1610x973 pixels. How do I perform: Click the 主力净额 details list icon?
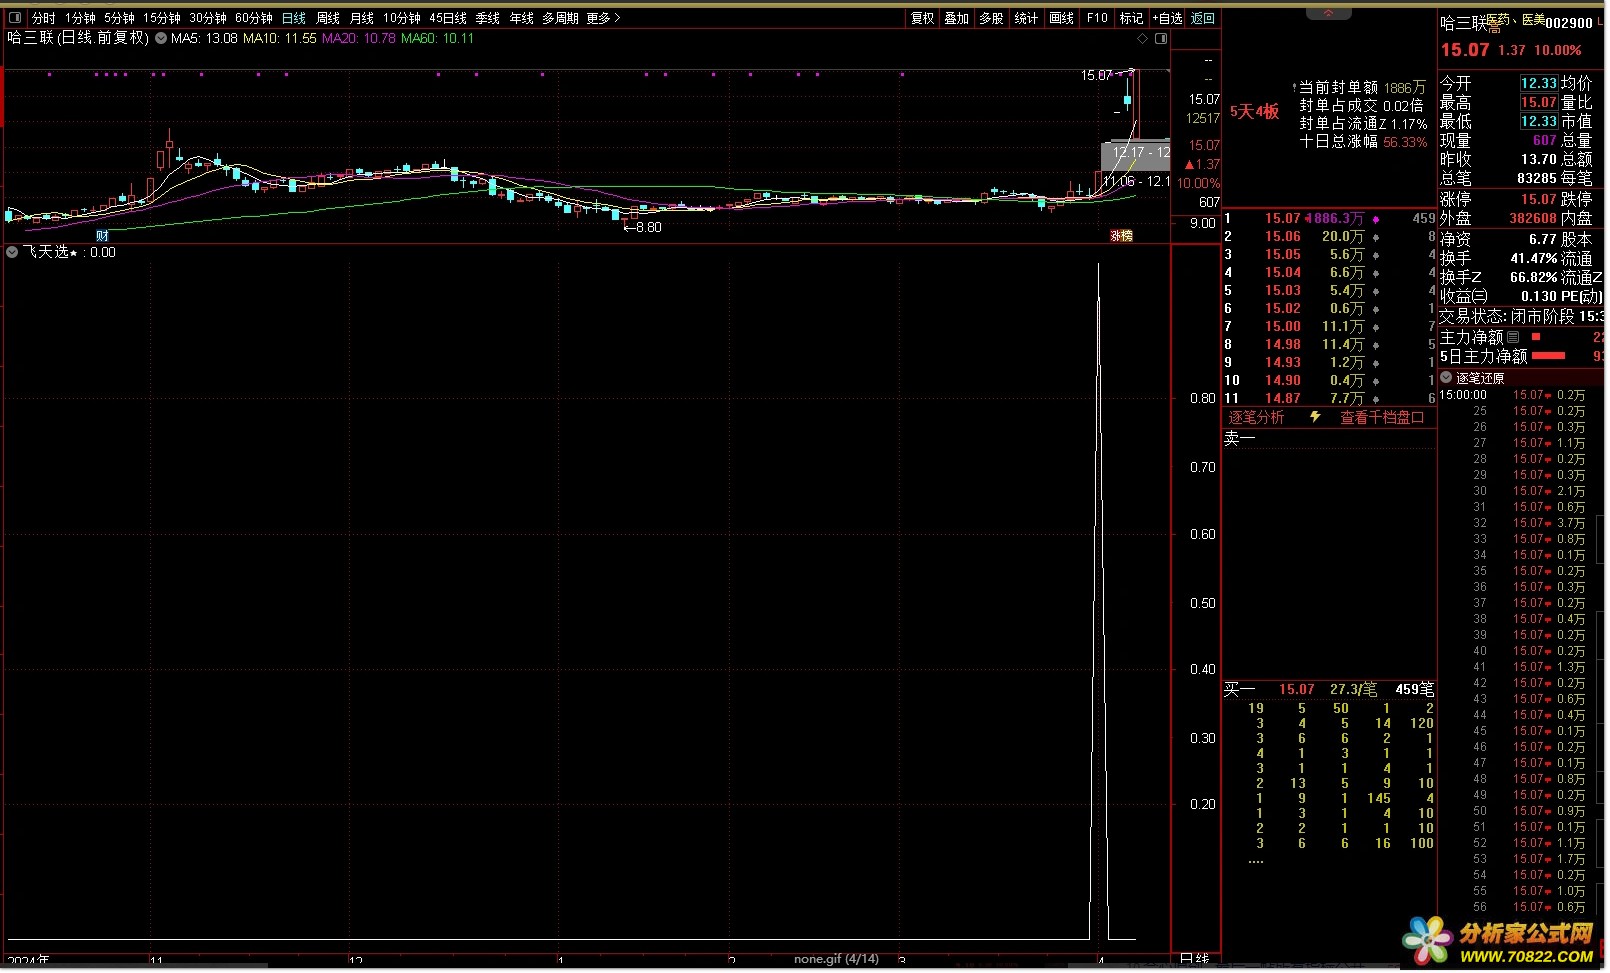(1513, 337)
